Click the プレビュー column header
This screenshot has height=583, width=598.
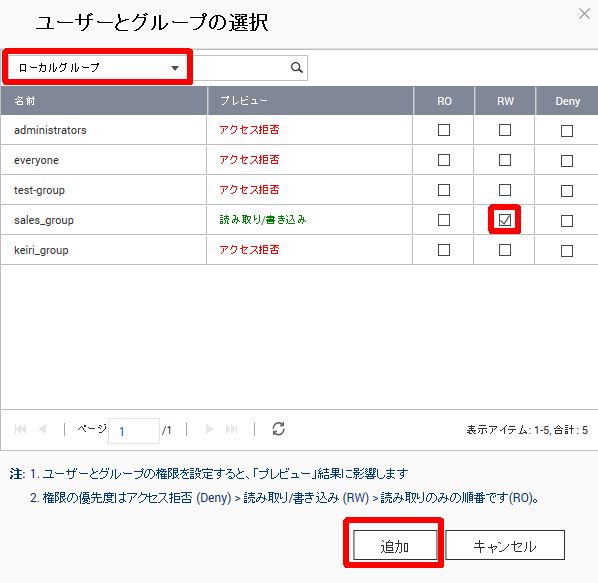pos(310,101)
